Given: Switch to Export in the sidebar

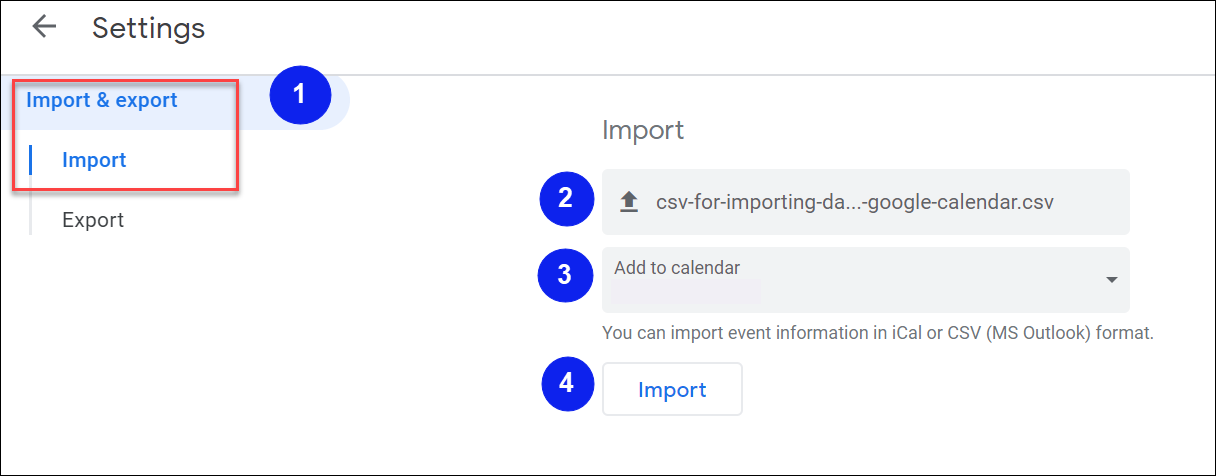Looking at the screenshot, I should [93, 220].
